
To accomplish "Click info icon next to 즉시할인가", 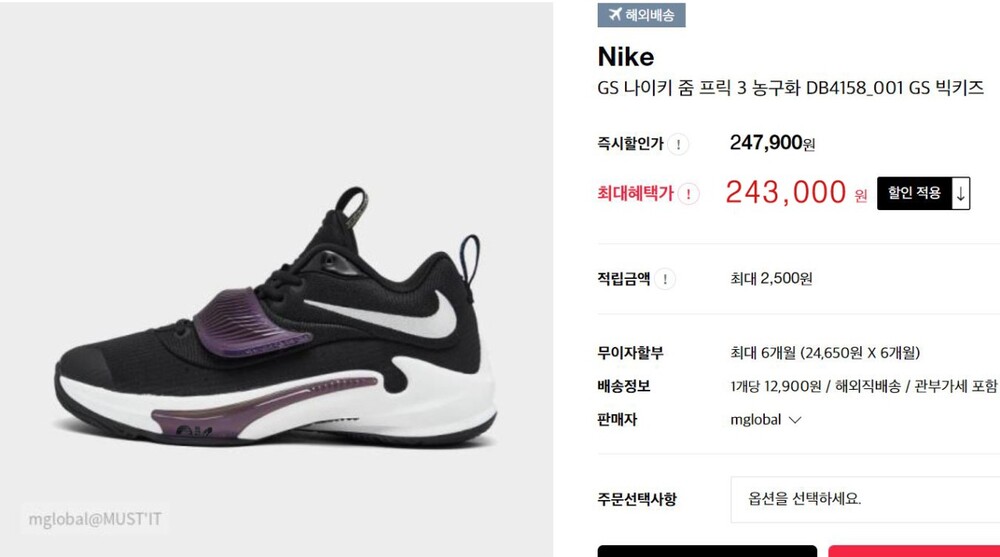I will tap(679, 145).
